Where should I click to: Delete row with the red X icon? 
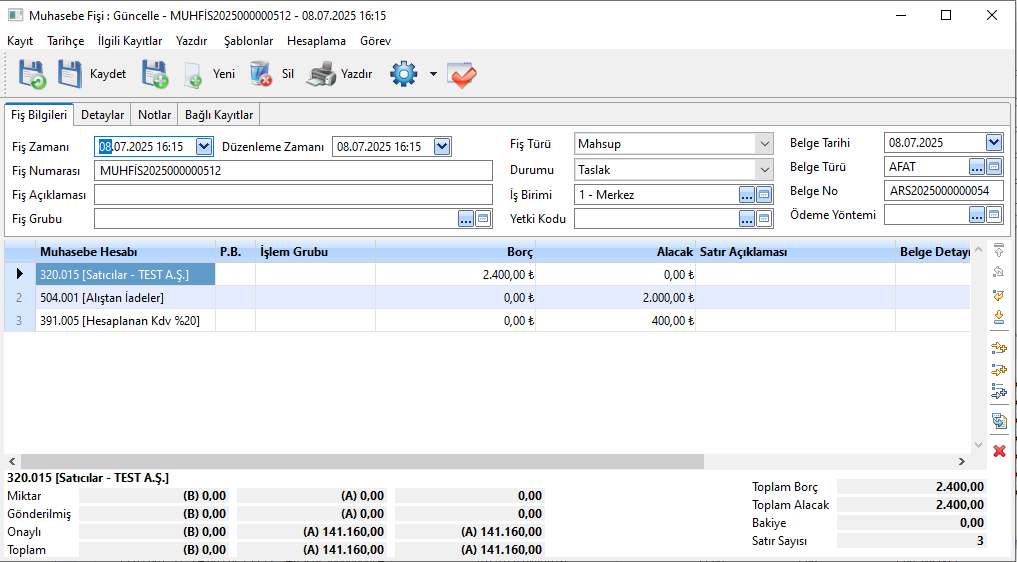998,451
